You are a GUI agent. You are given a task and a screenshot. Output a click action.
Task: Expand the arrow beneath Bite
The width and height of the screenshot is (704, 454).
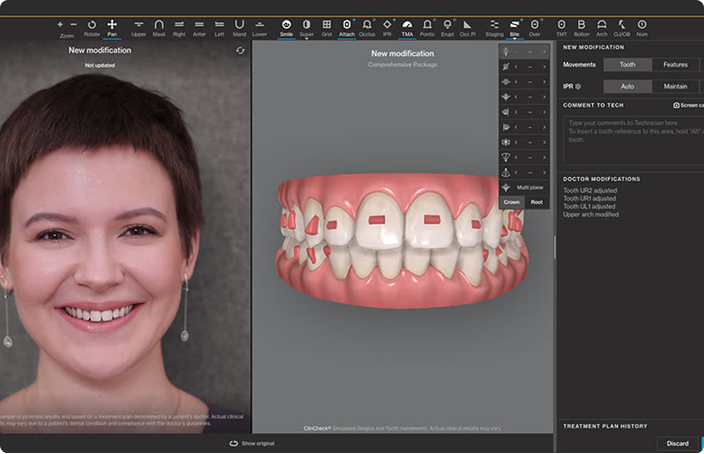tap(515, 39)
